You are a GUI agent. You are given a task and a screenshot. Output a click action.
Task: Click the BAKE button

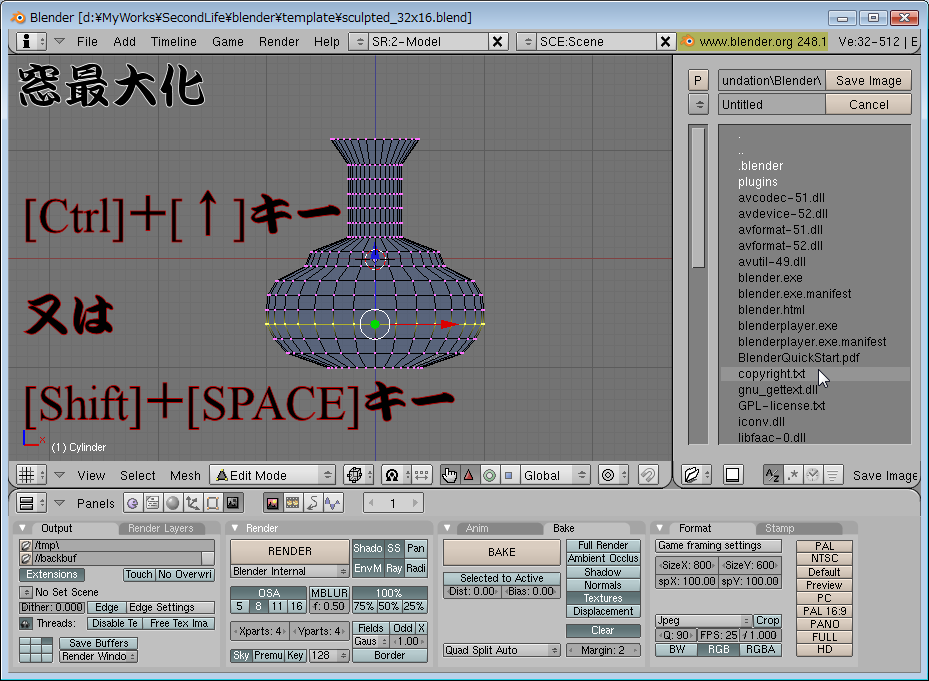(x=502, y=552)
